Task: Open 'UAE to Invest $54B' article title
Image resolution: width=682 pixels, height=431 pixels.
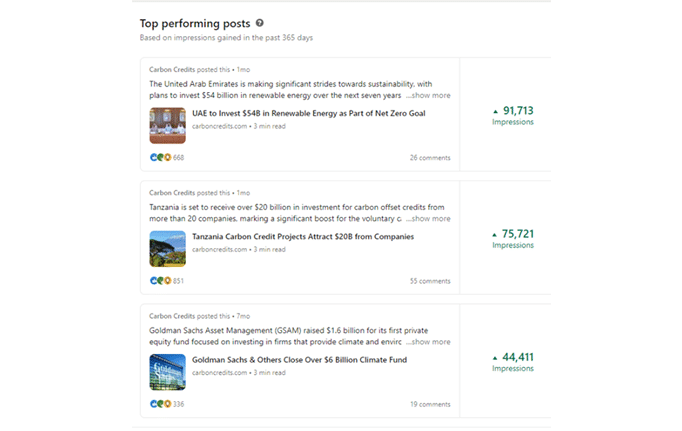Action: 308,114
